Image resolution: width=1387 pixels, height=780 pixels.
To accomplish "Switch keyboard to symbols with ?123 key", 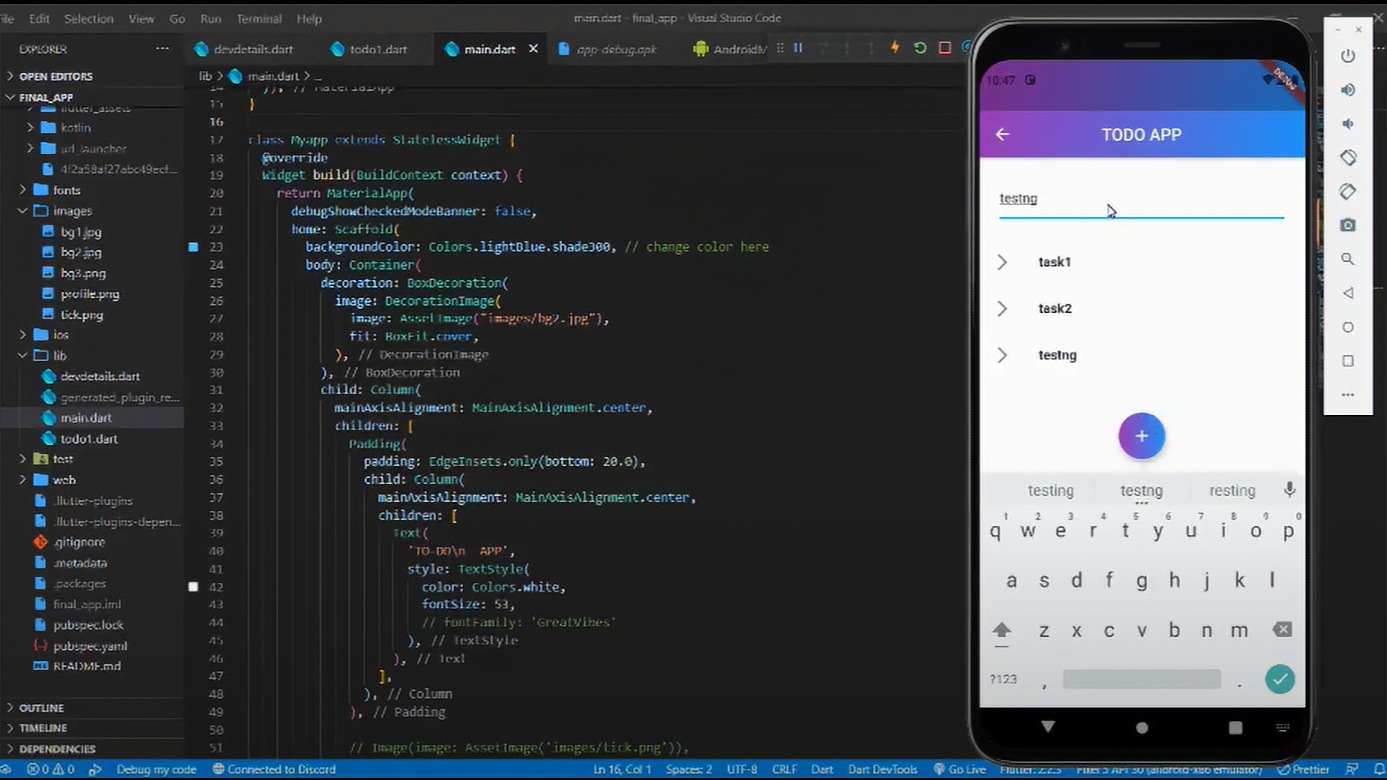I will click(x=1003, y=679).
